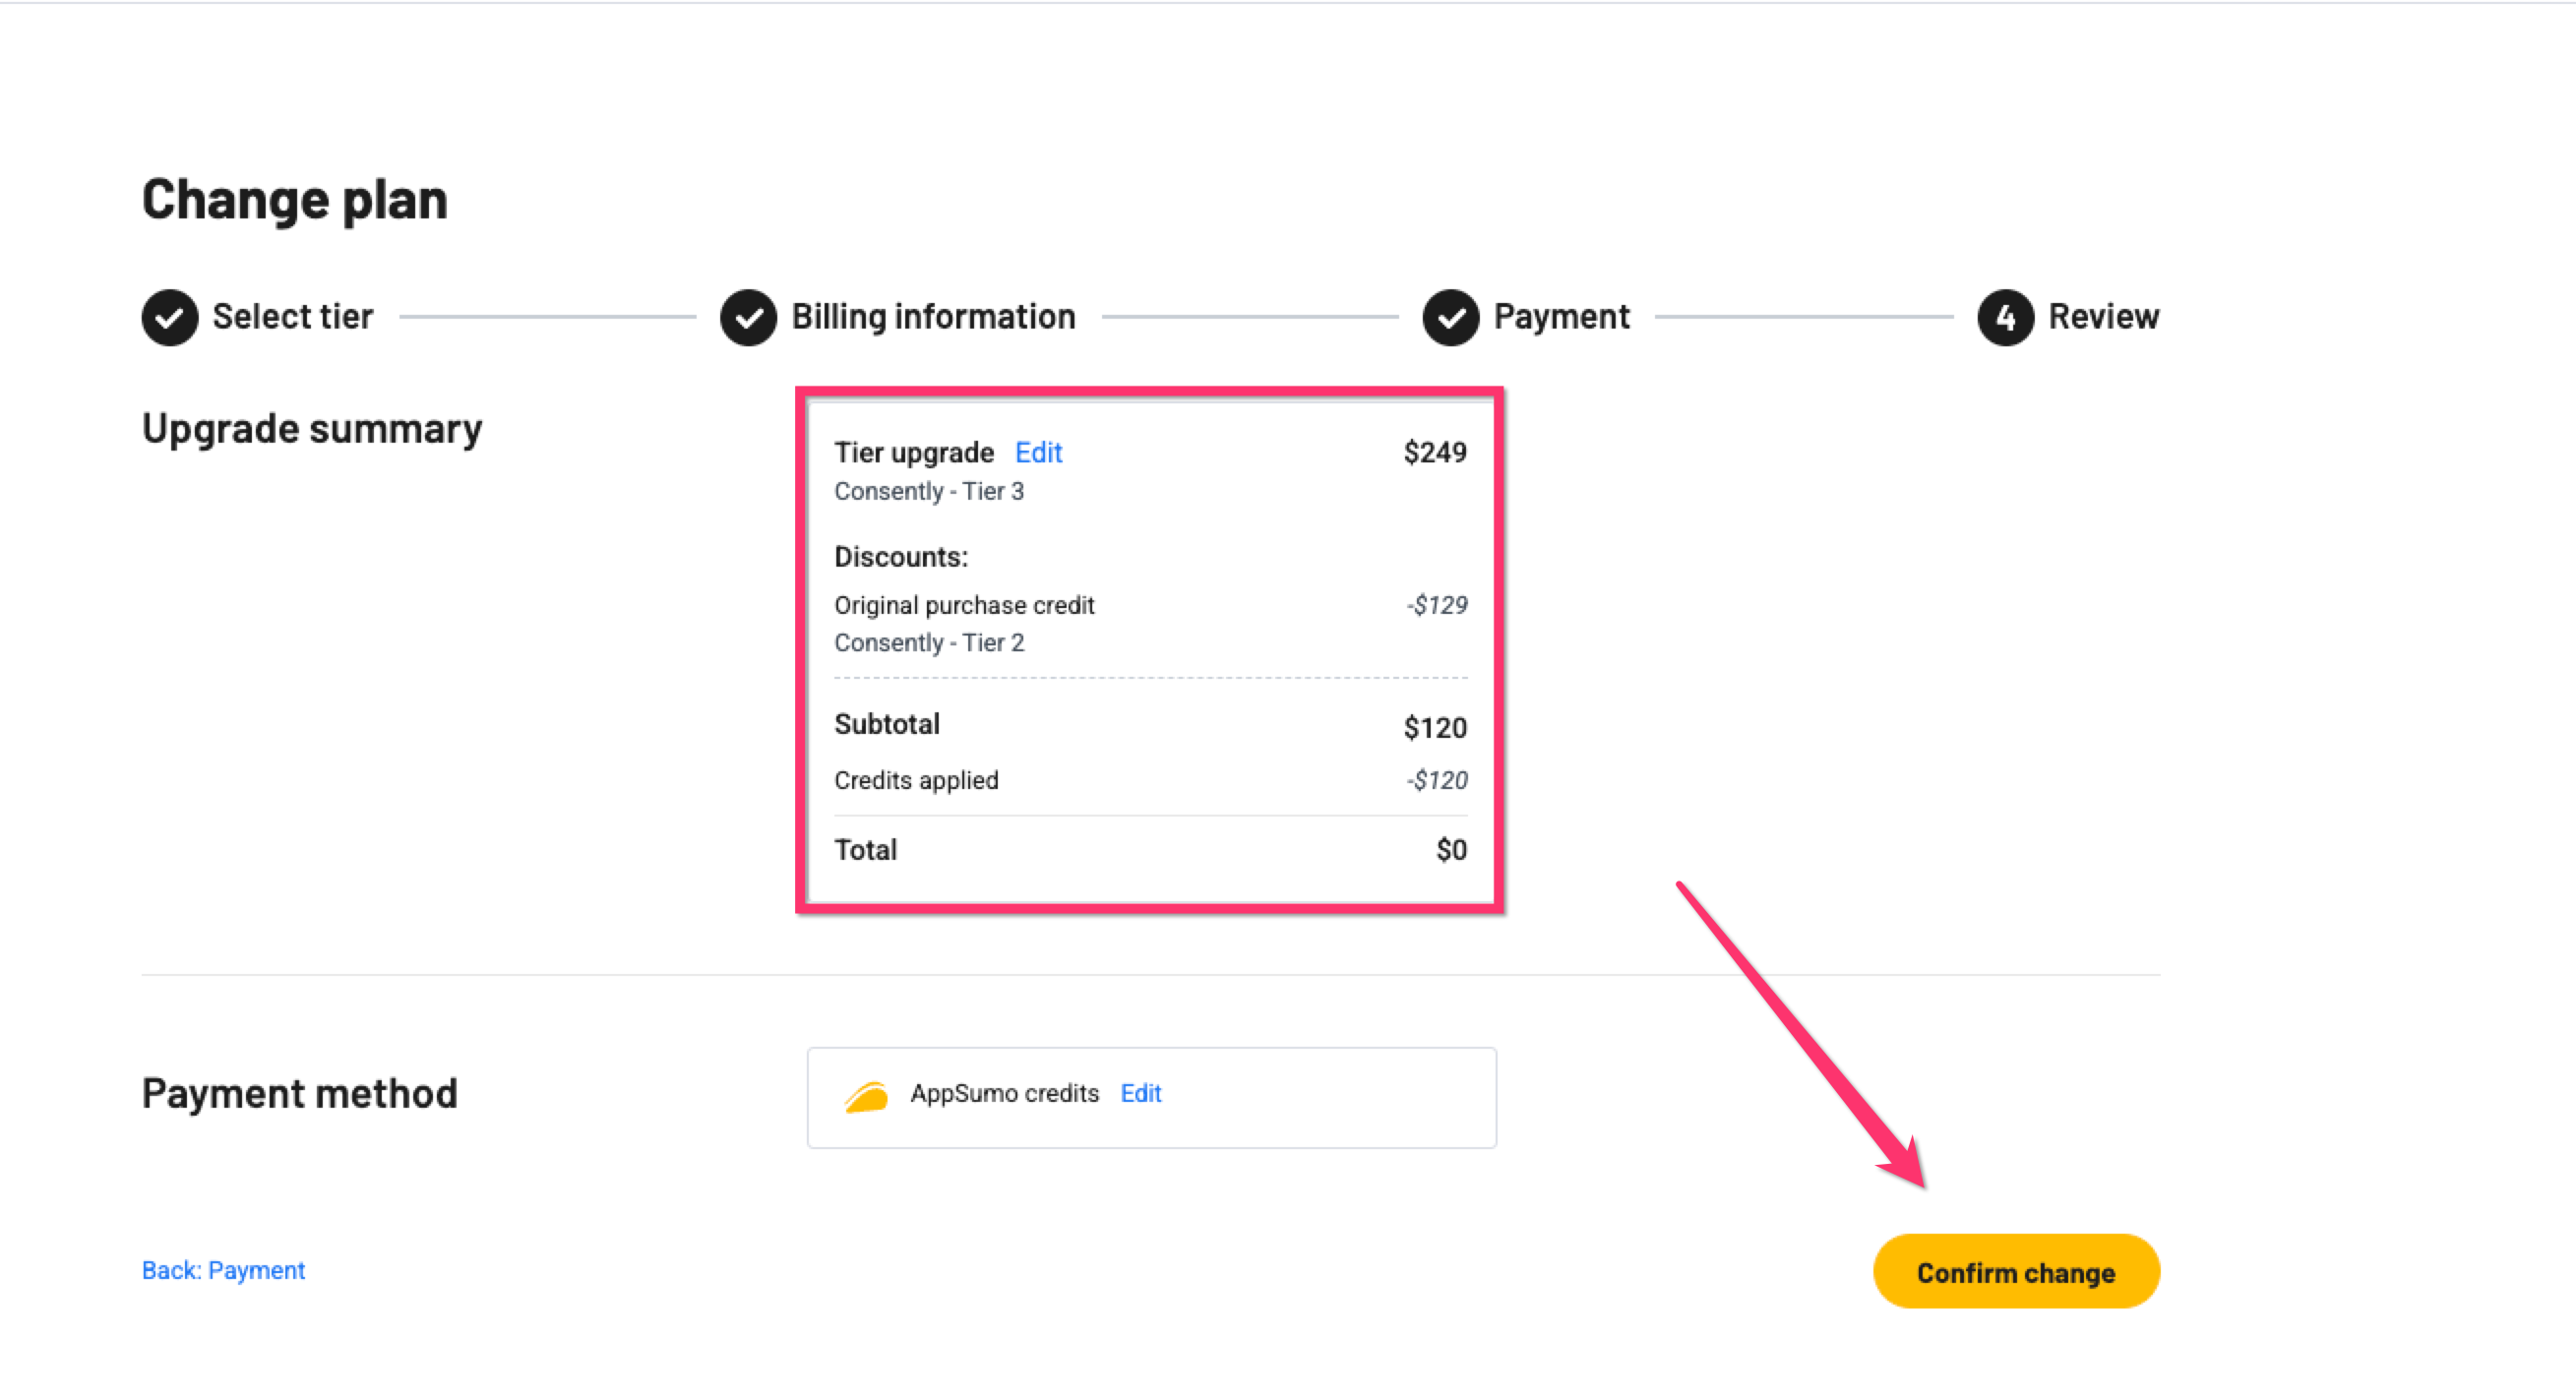Click the $249 tier upgrade price
This screenshot has height=1399, width=2576.
(1434, 453)
